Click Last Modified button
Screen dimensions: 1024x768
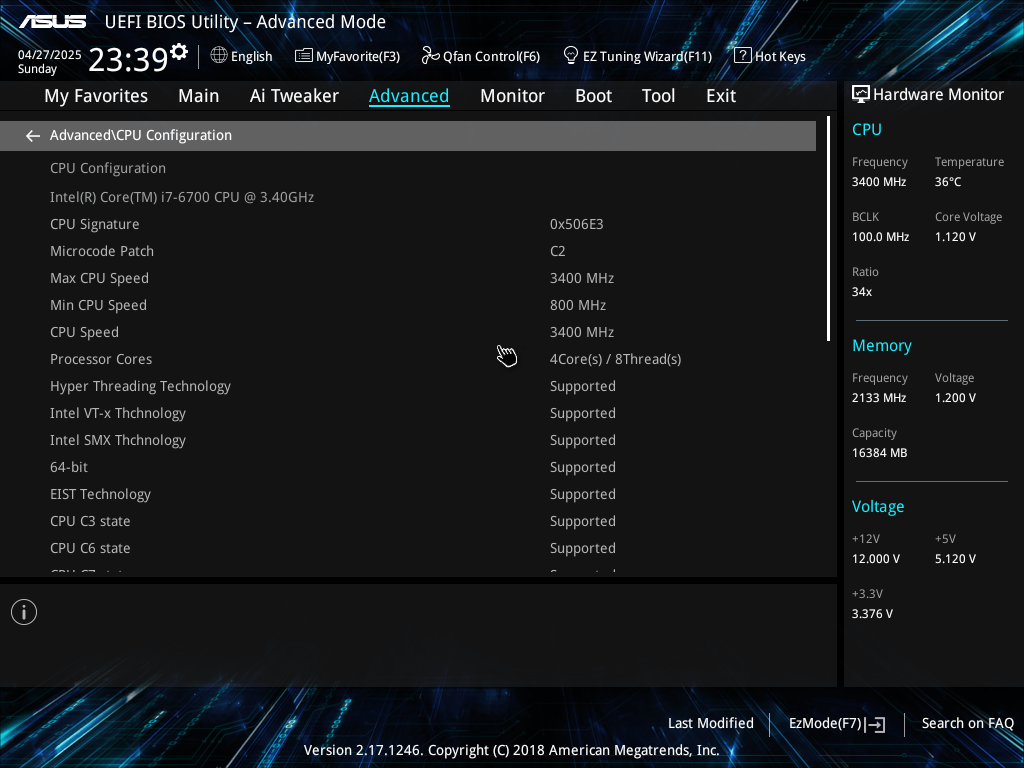[x=711, y=724]
